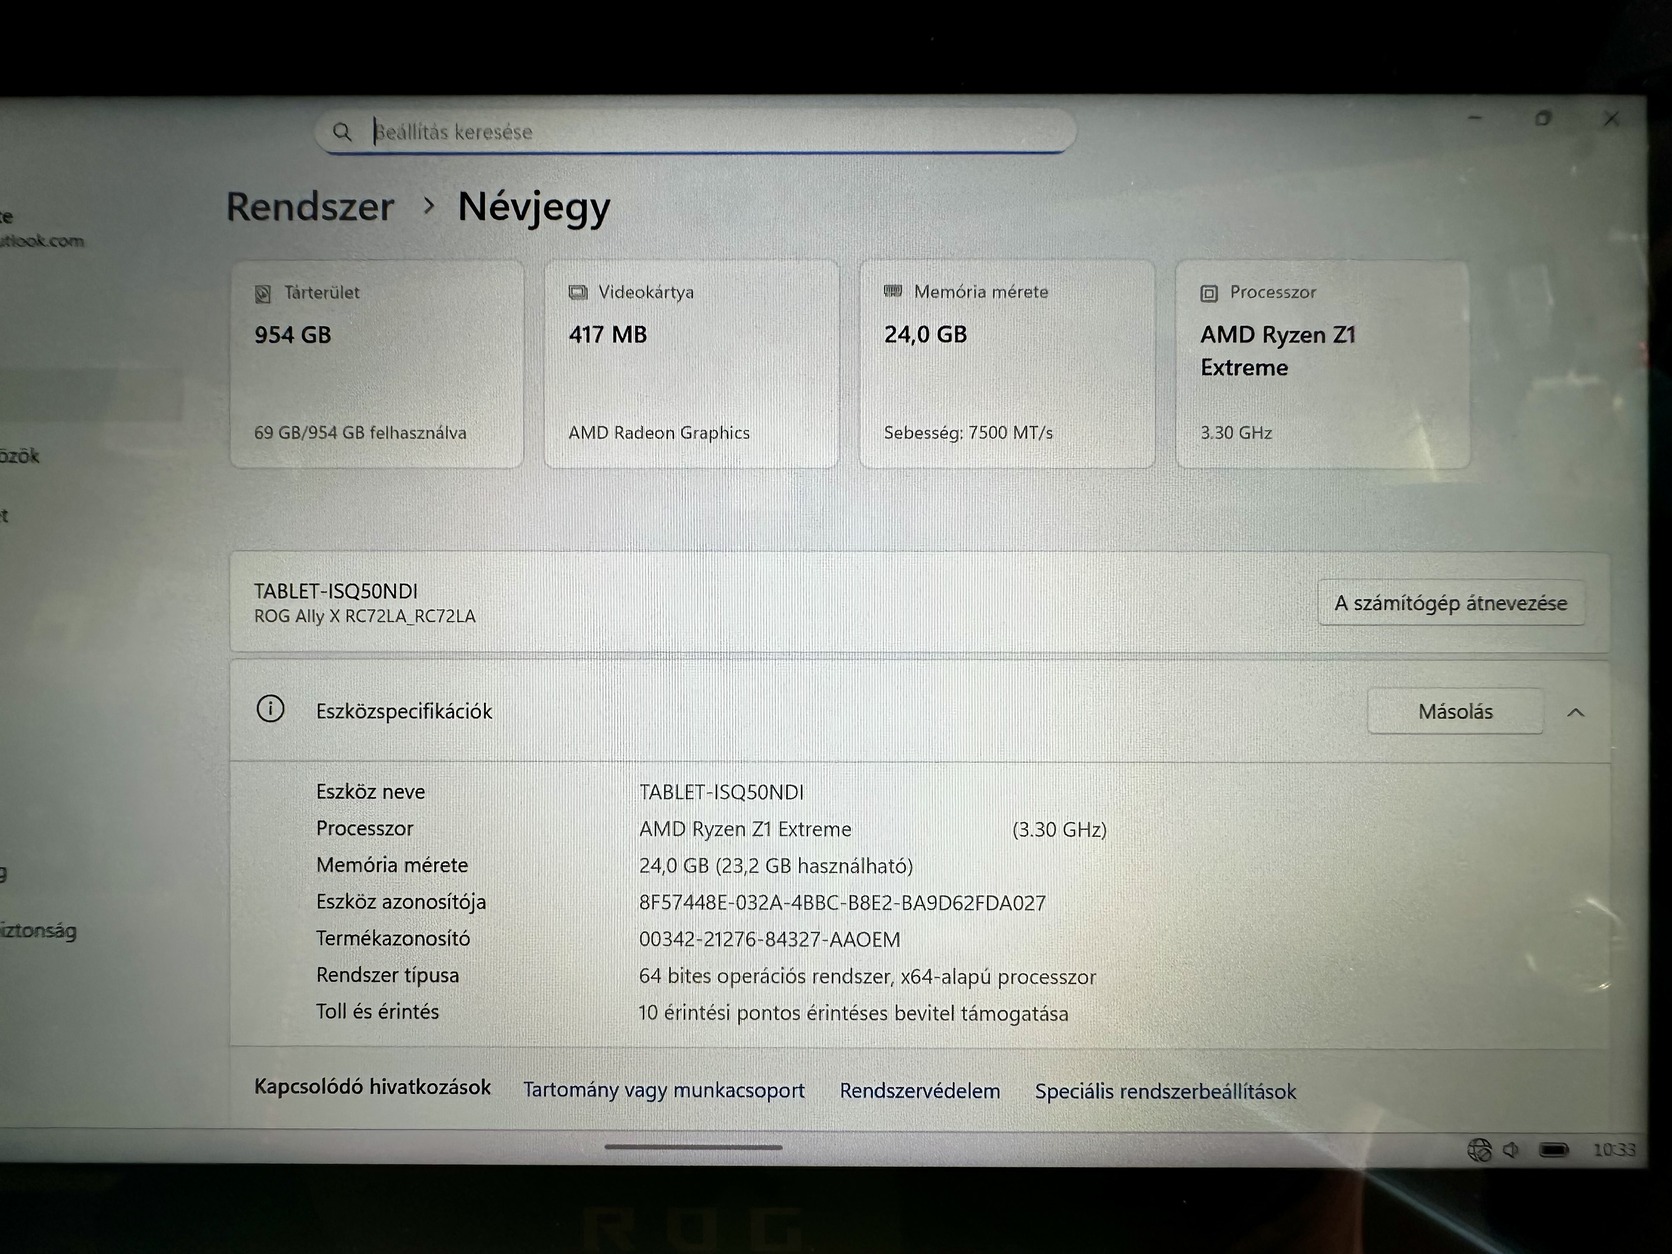Open the network icon in the system tray

click(1479, 1150)
